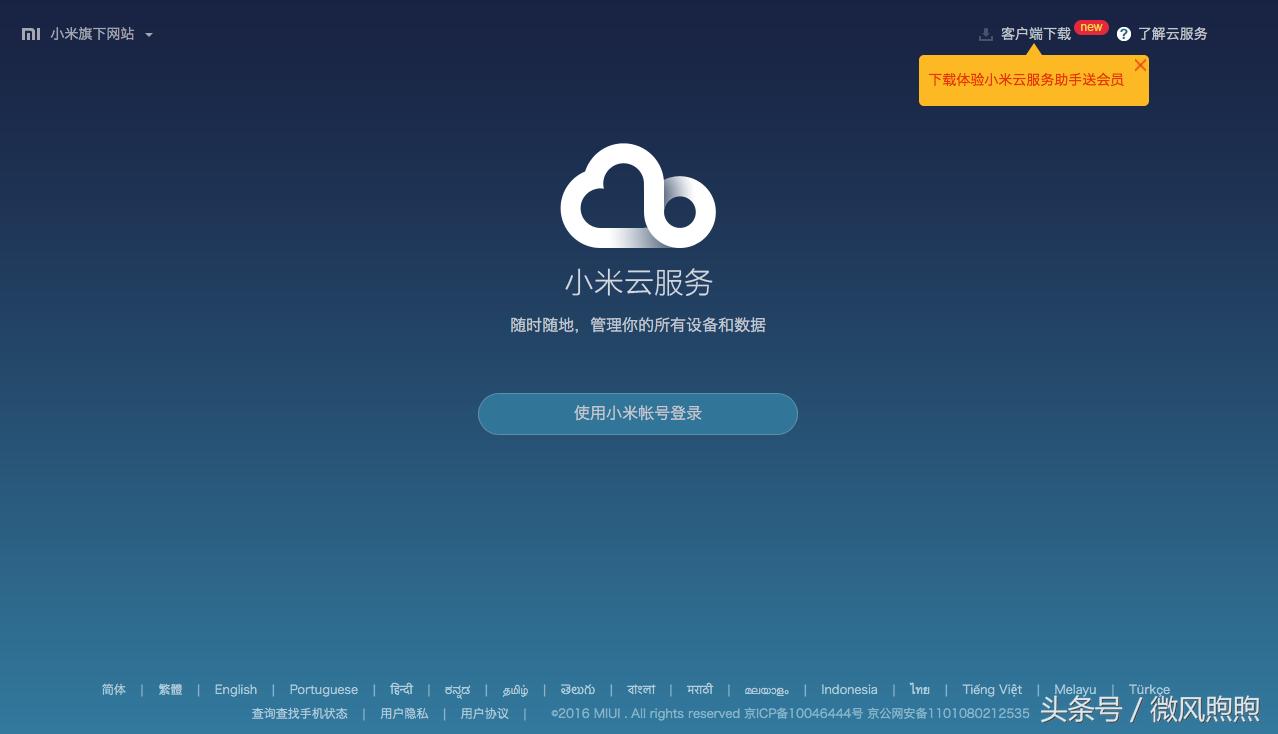This screenshot has height=734, width=1278.
Task: Click the 'new' badge near 客户端下载
Action: point(1091,27)
